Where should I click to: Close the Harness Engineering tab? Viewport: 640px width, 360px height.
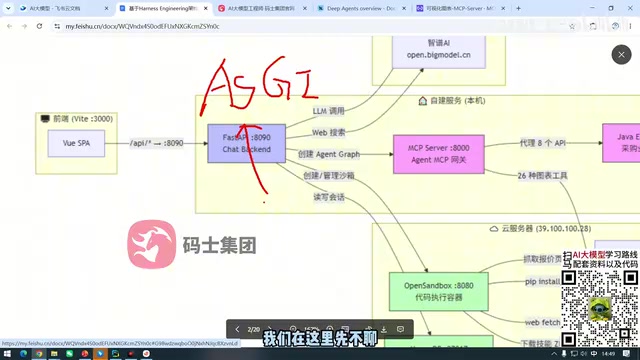tap(206, 8)
